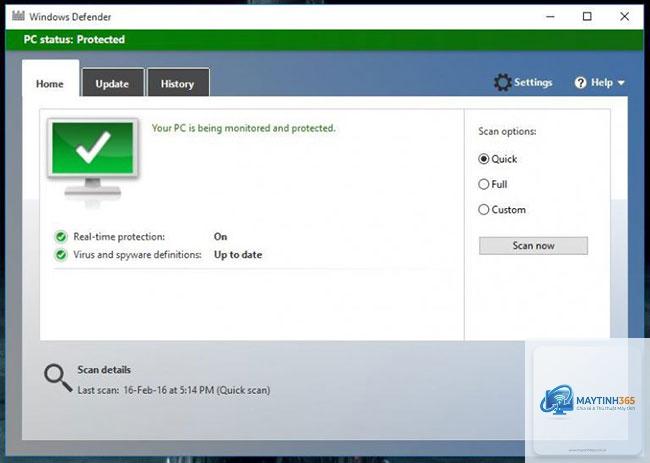
Task: Click the 'Scan options:' heading
Action: [x=507, y=131]
